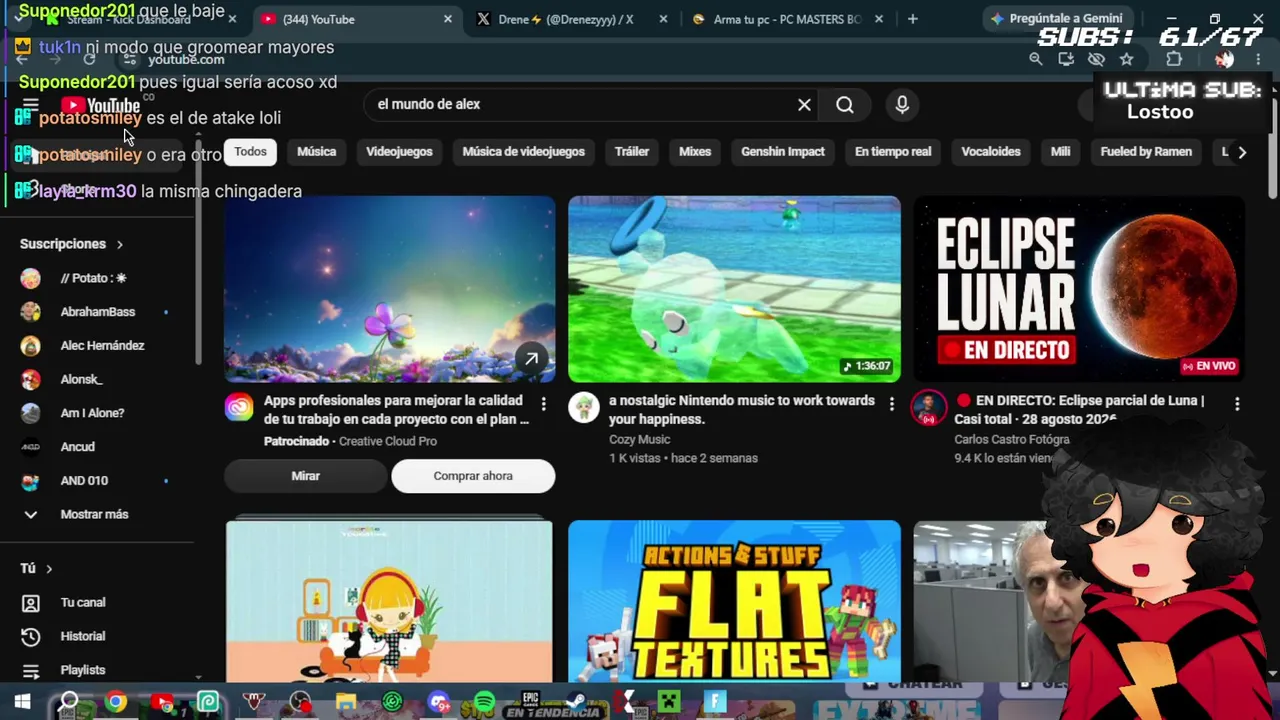This screenshot has height=720, width=1280.
Task: Select the Música filter chip
Action: pos(316,152)
